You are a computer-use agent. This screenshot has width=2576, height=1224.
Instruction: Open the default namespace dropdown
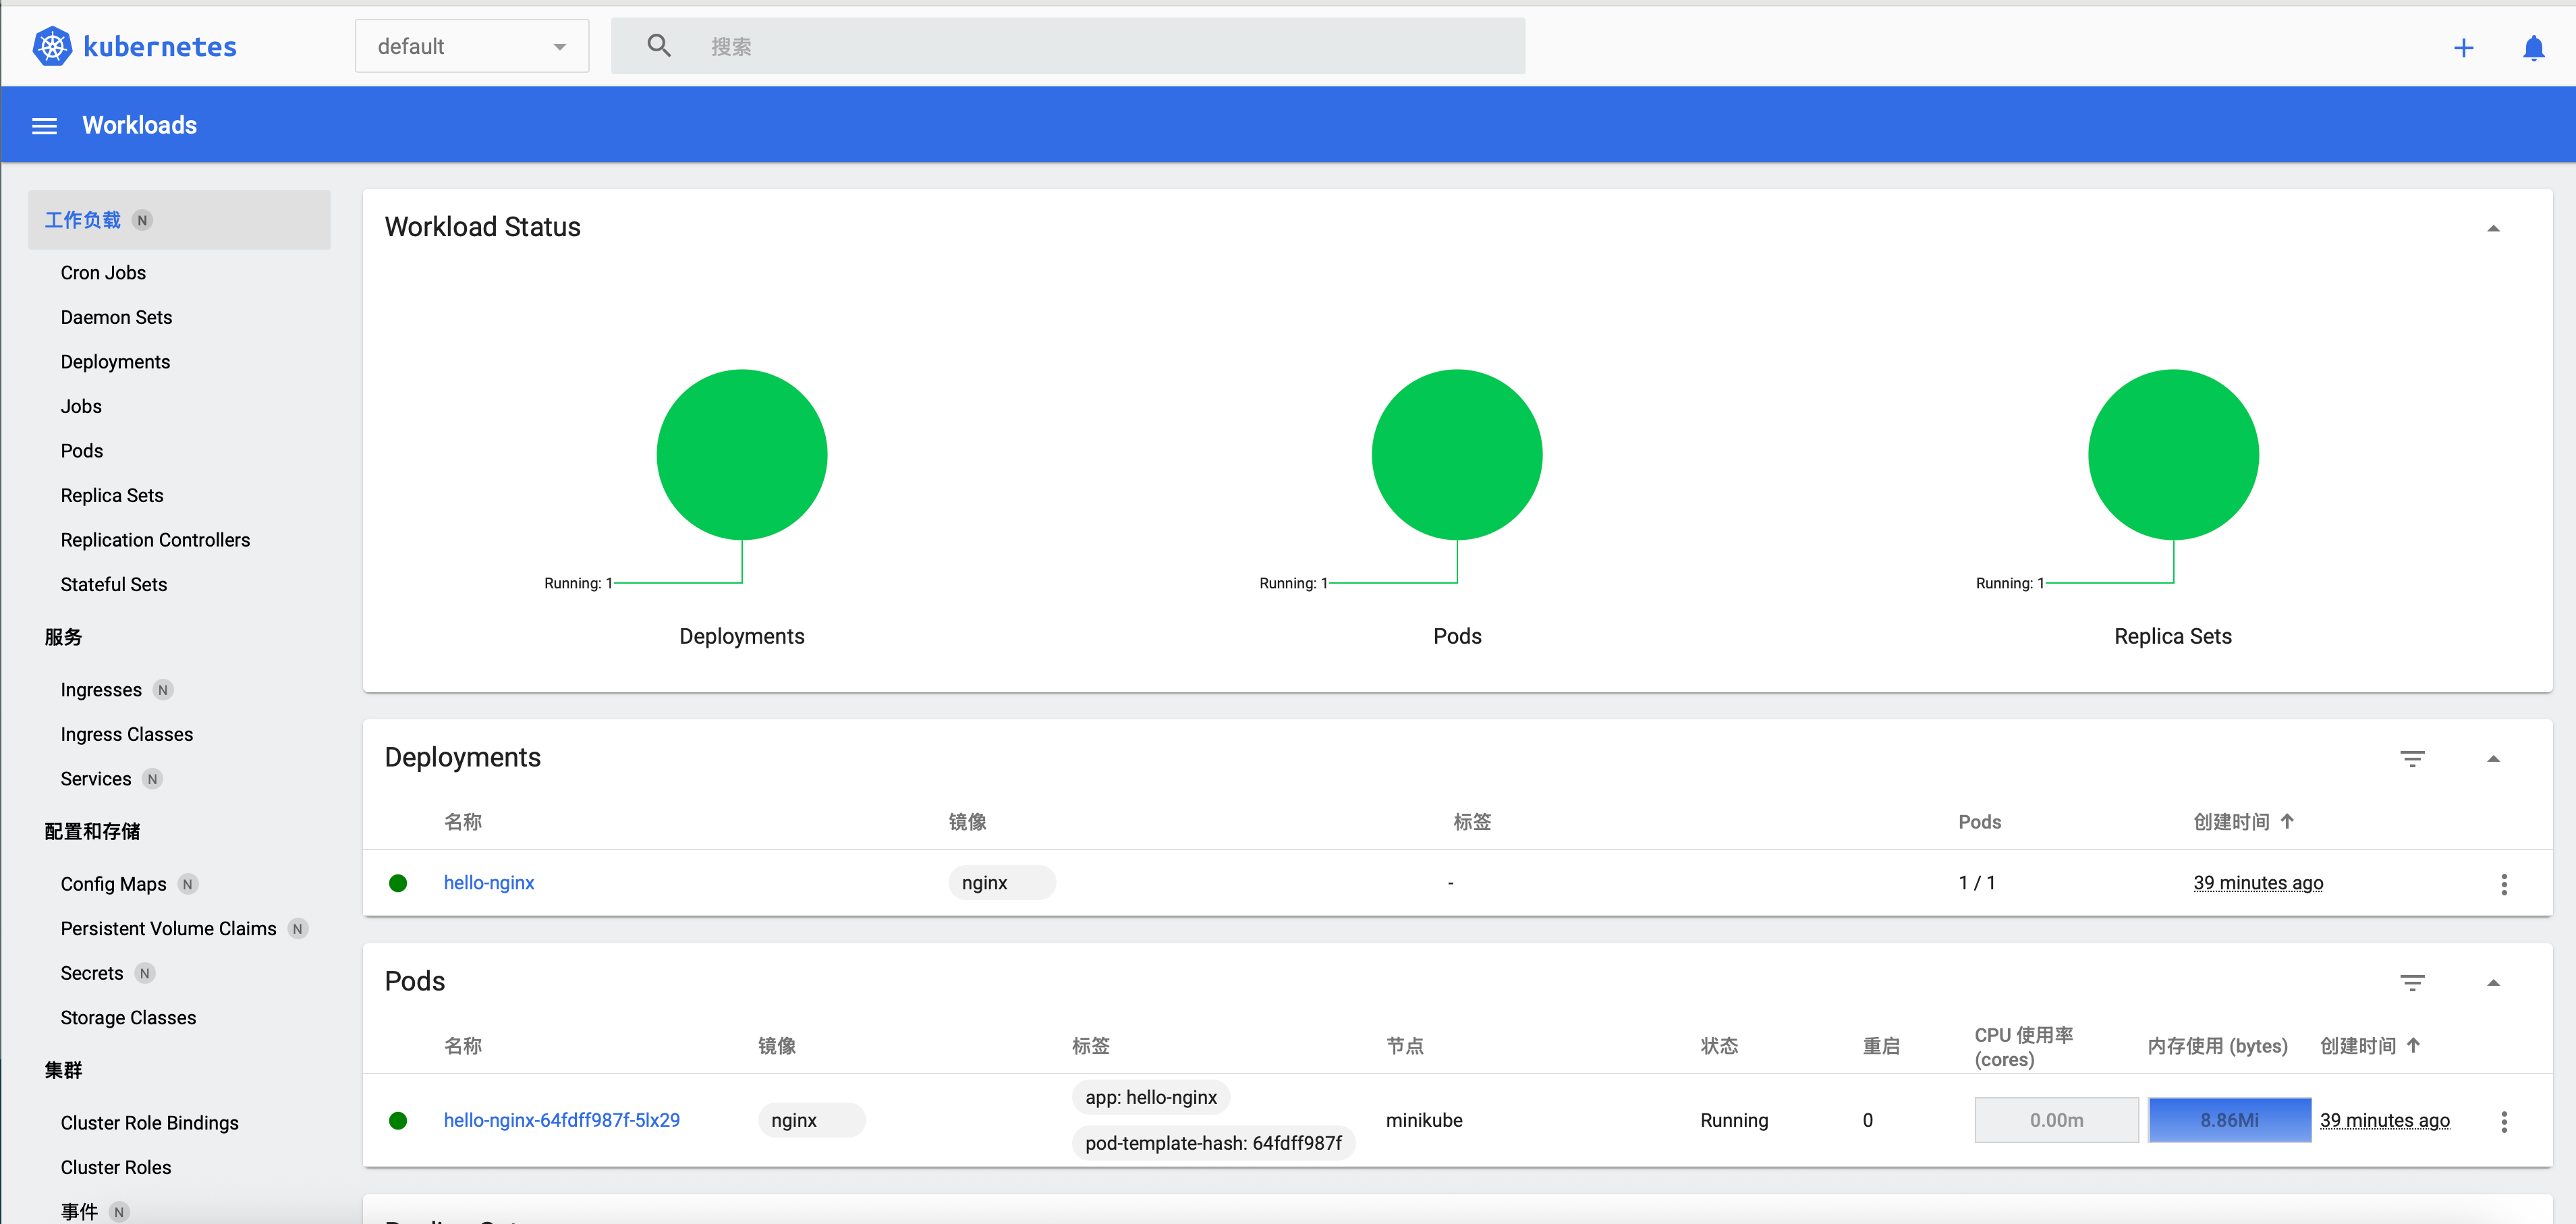(x=472, y=46)
